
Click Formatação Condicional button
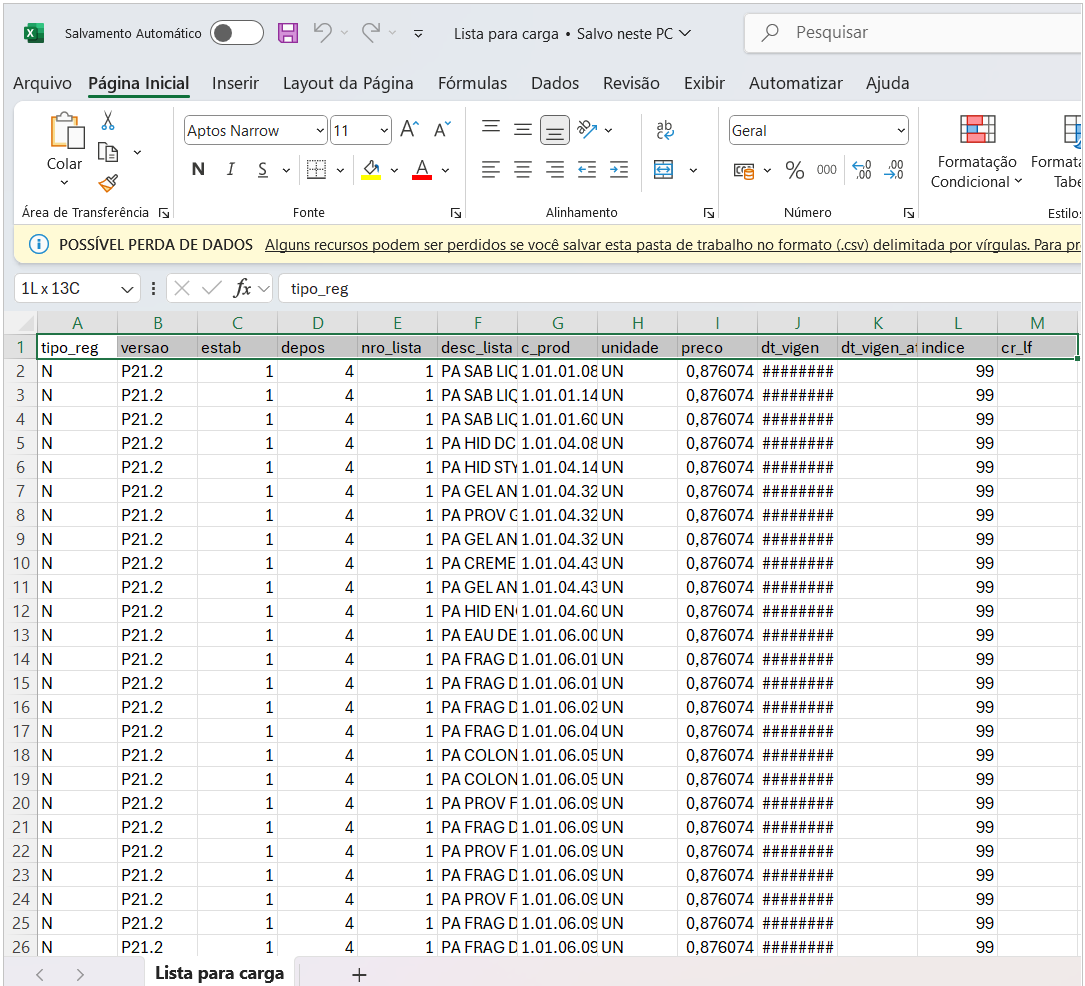[x=977, y=150]
